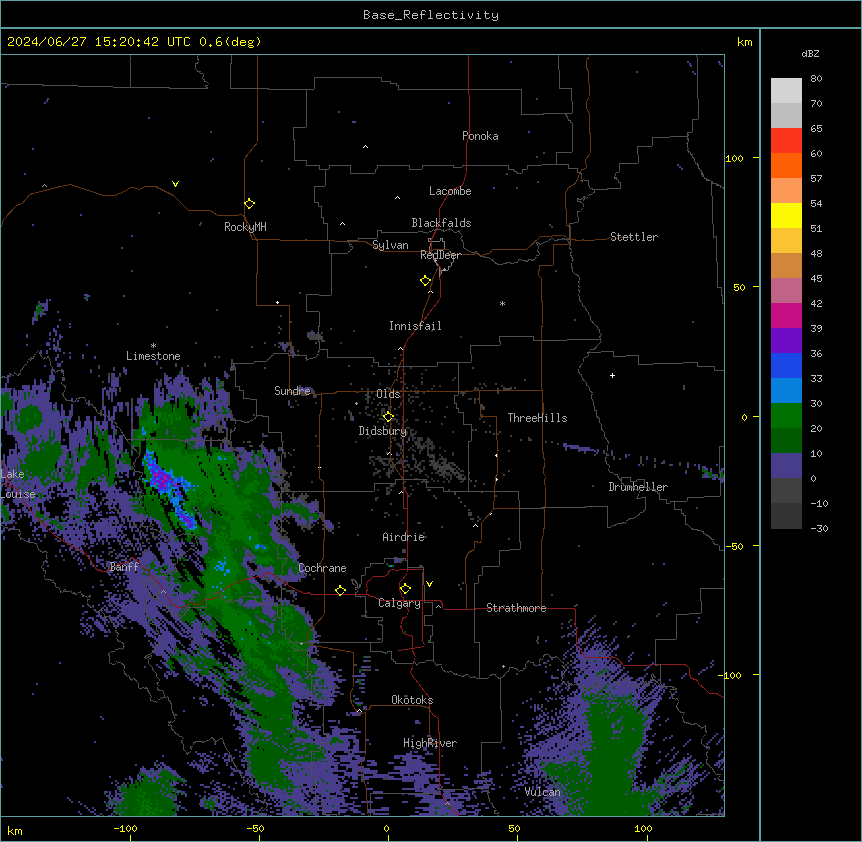Click the Drumheller label
This screenshot has width=862, height=842.
[x=638, y=487]
